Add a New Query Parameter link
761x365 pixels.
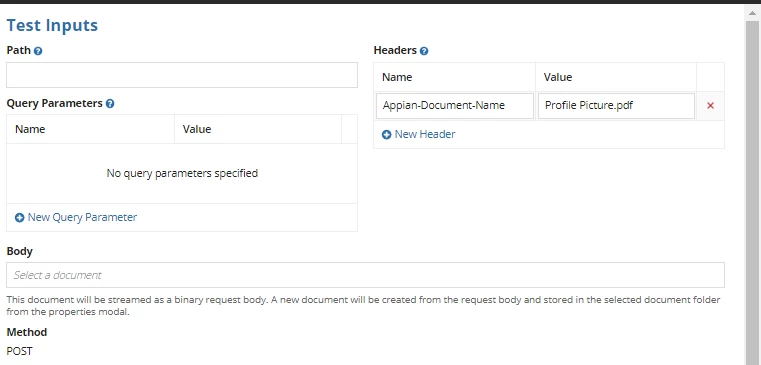point(82,217)
